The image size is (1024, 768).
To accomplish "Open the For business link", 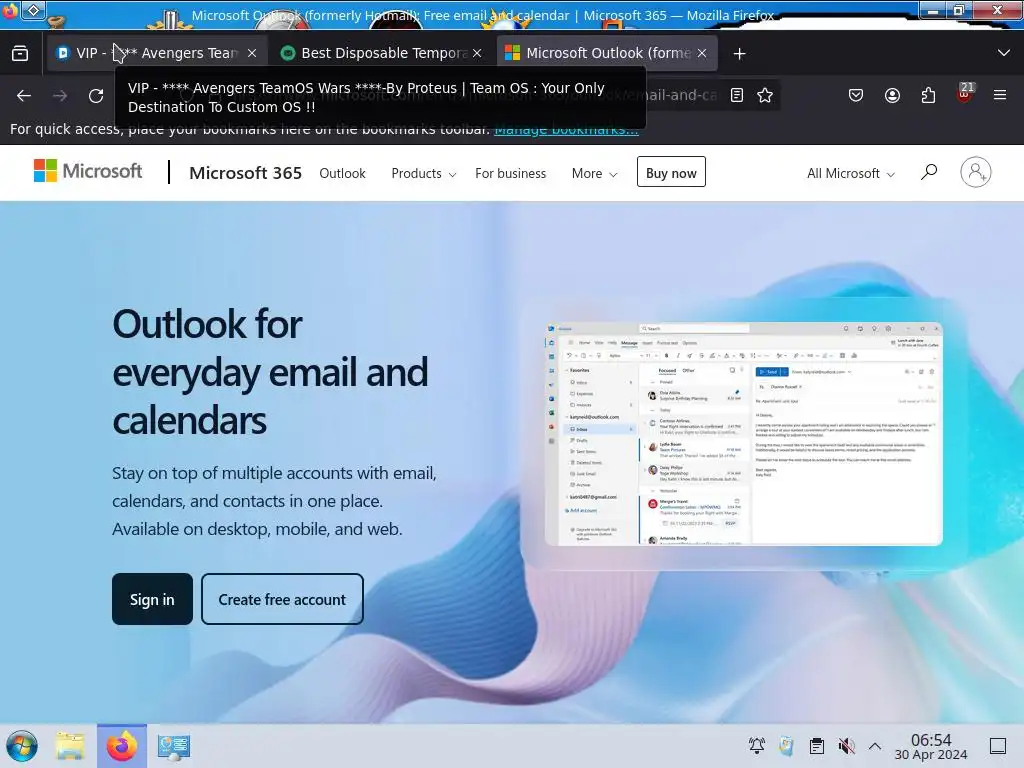I will [x=510, y=173].
